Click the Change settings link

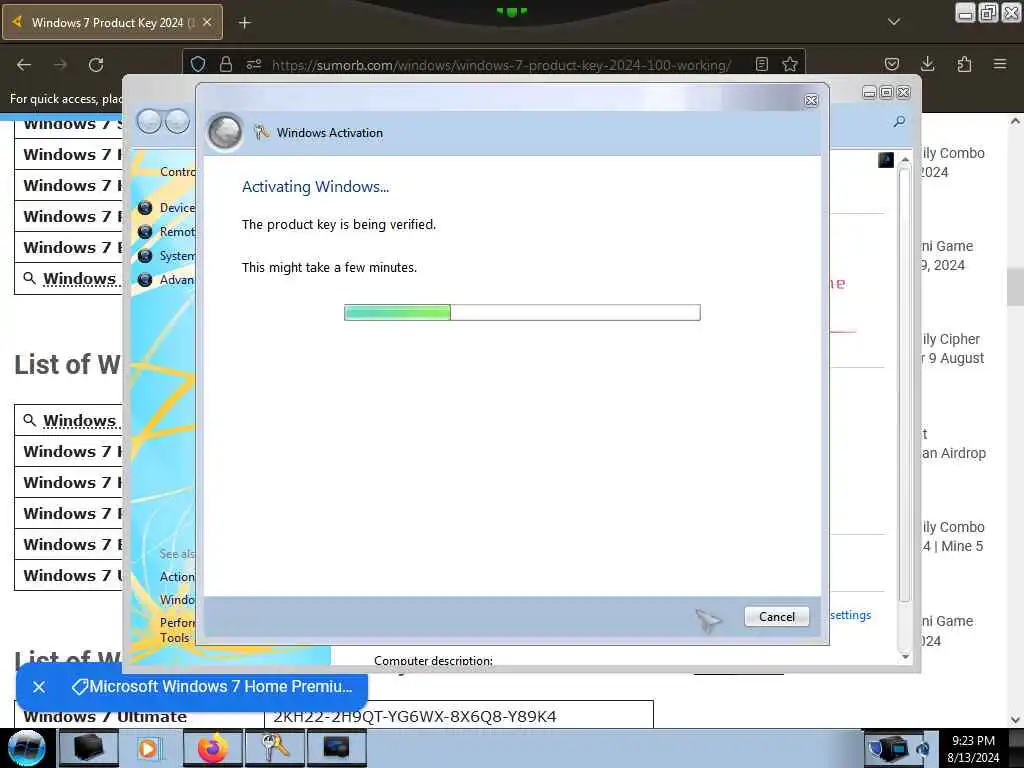pos(850,615)
